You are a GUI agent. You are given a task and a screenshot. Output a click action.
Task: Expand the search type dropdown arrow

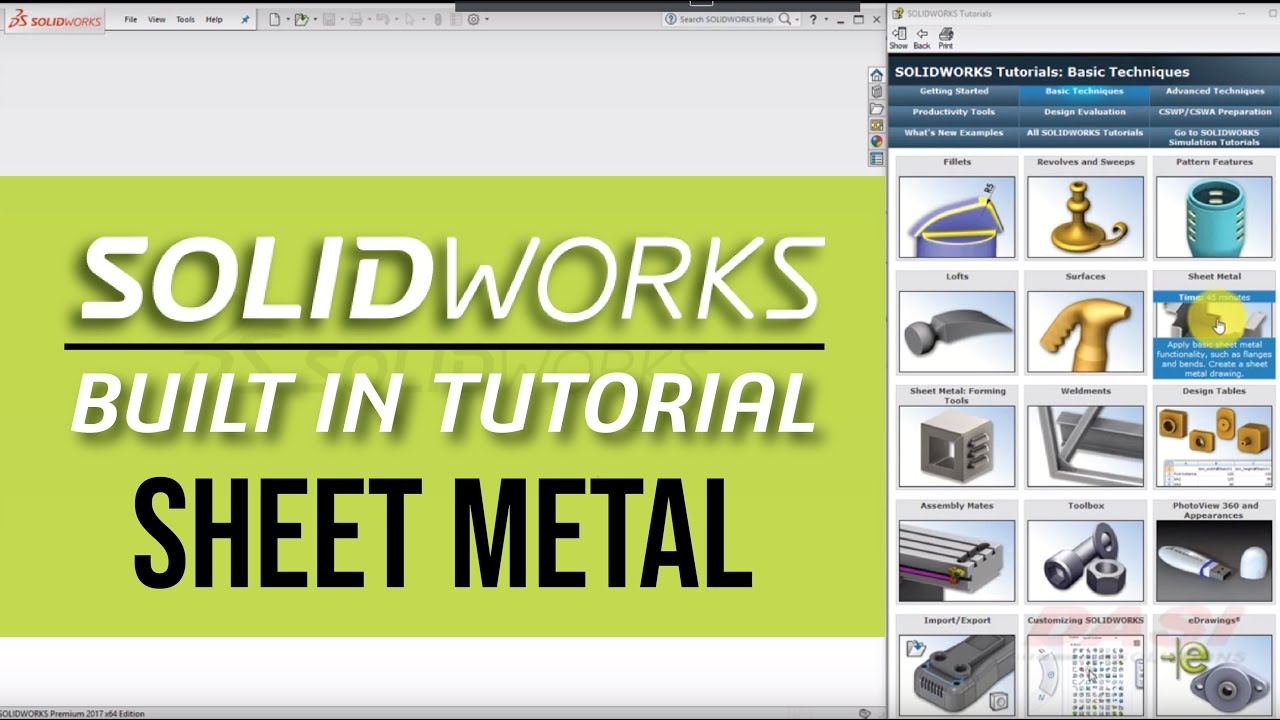(798, 19)
